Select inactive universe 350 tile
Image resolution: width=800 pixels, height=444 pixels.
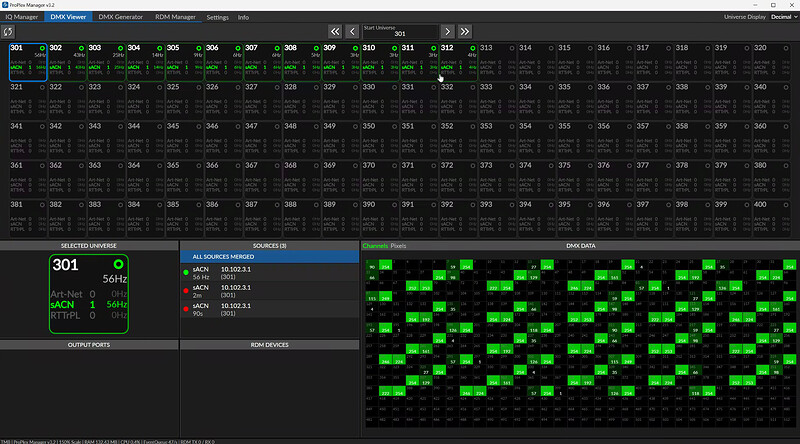point(381,141)
